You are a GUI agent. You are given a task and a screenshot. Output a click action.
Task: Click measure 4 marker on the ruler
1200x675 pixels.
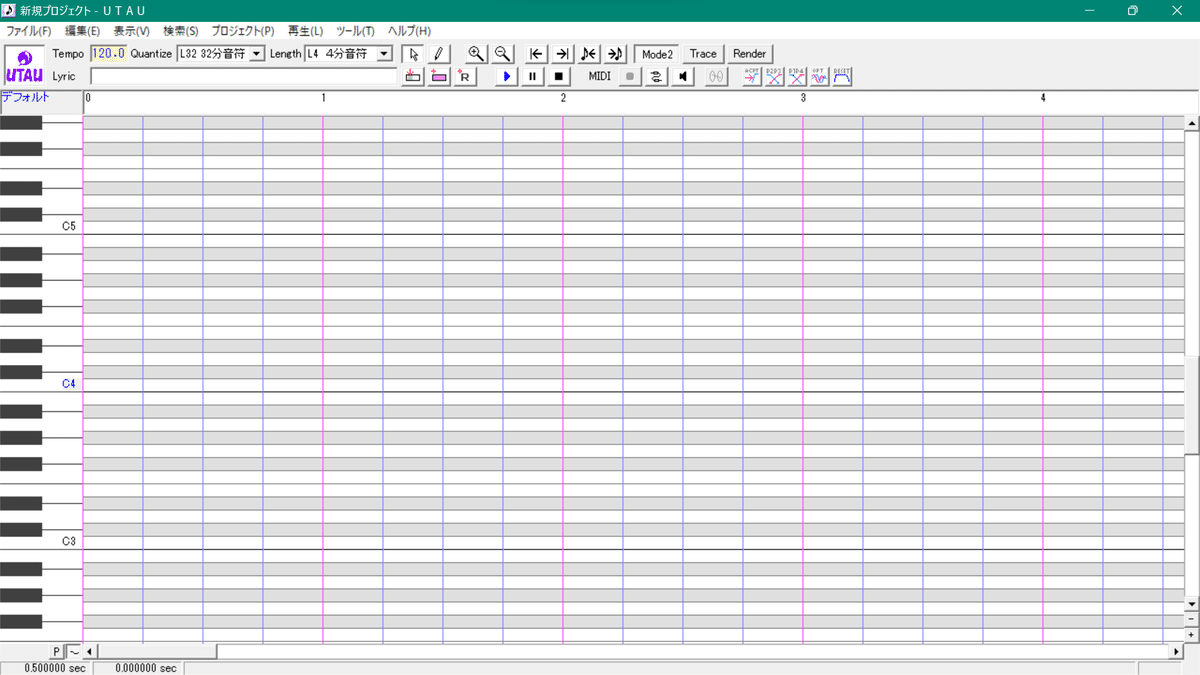[1043, 97]
